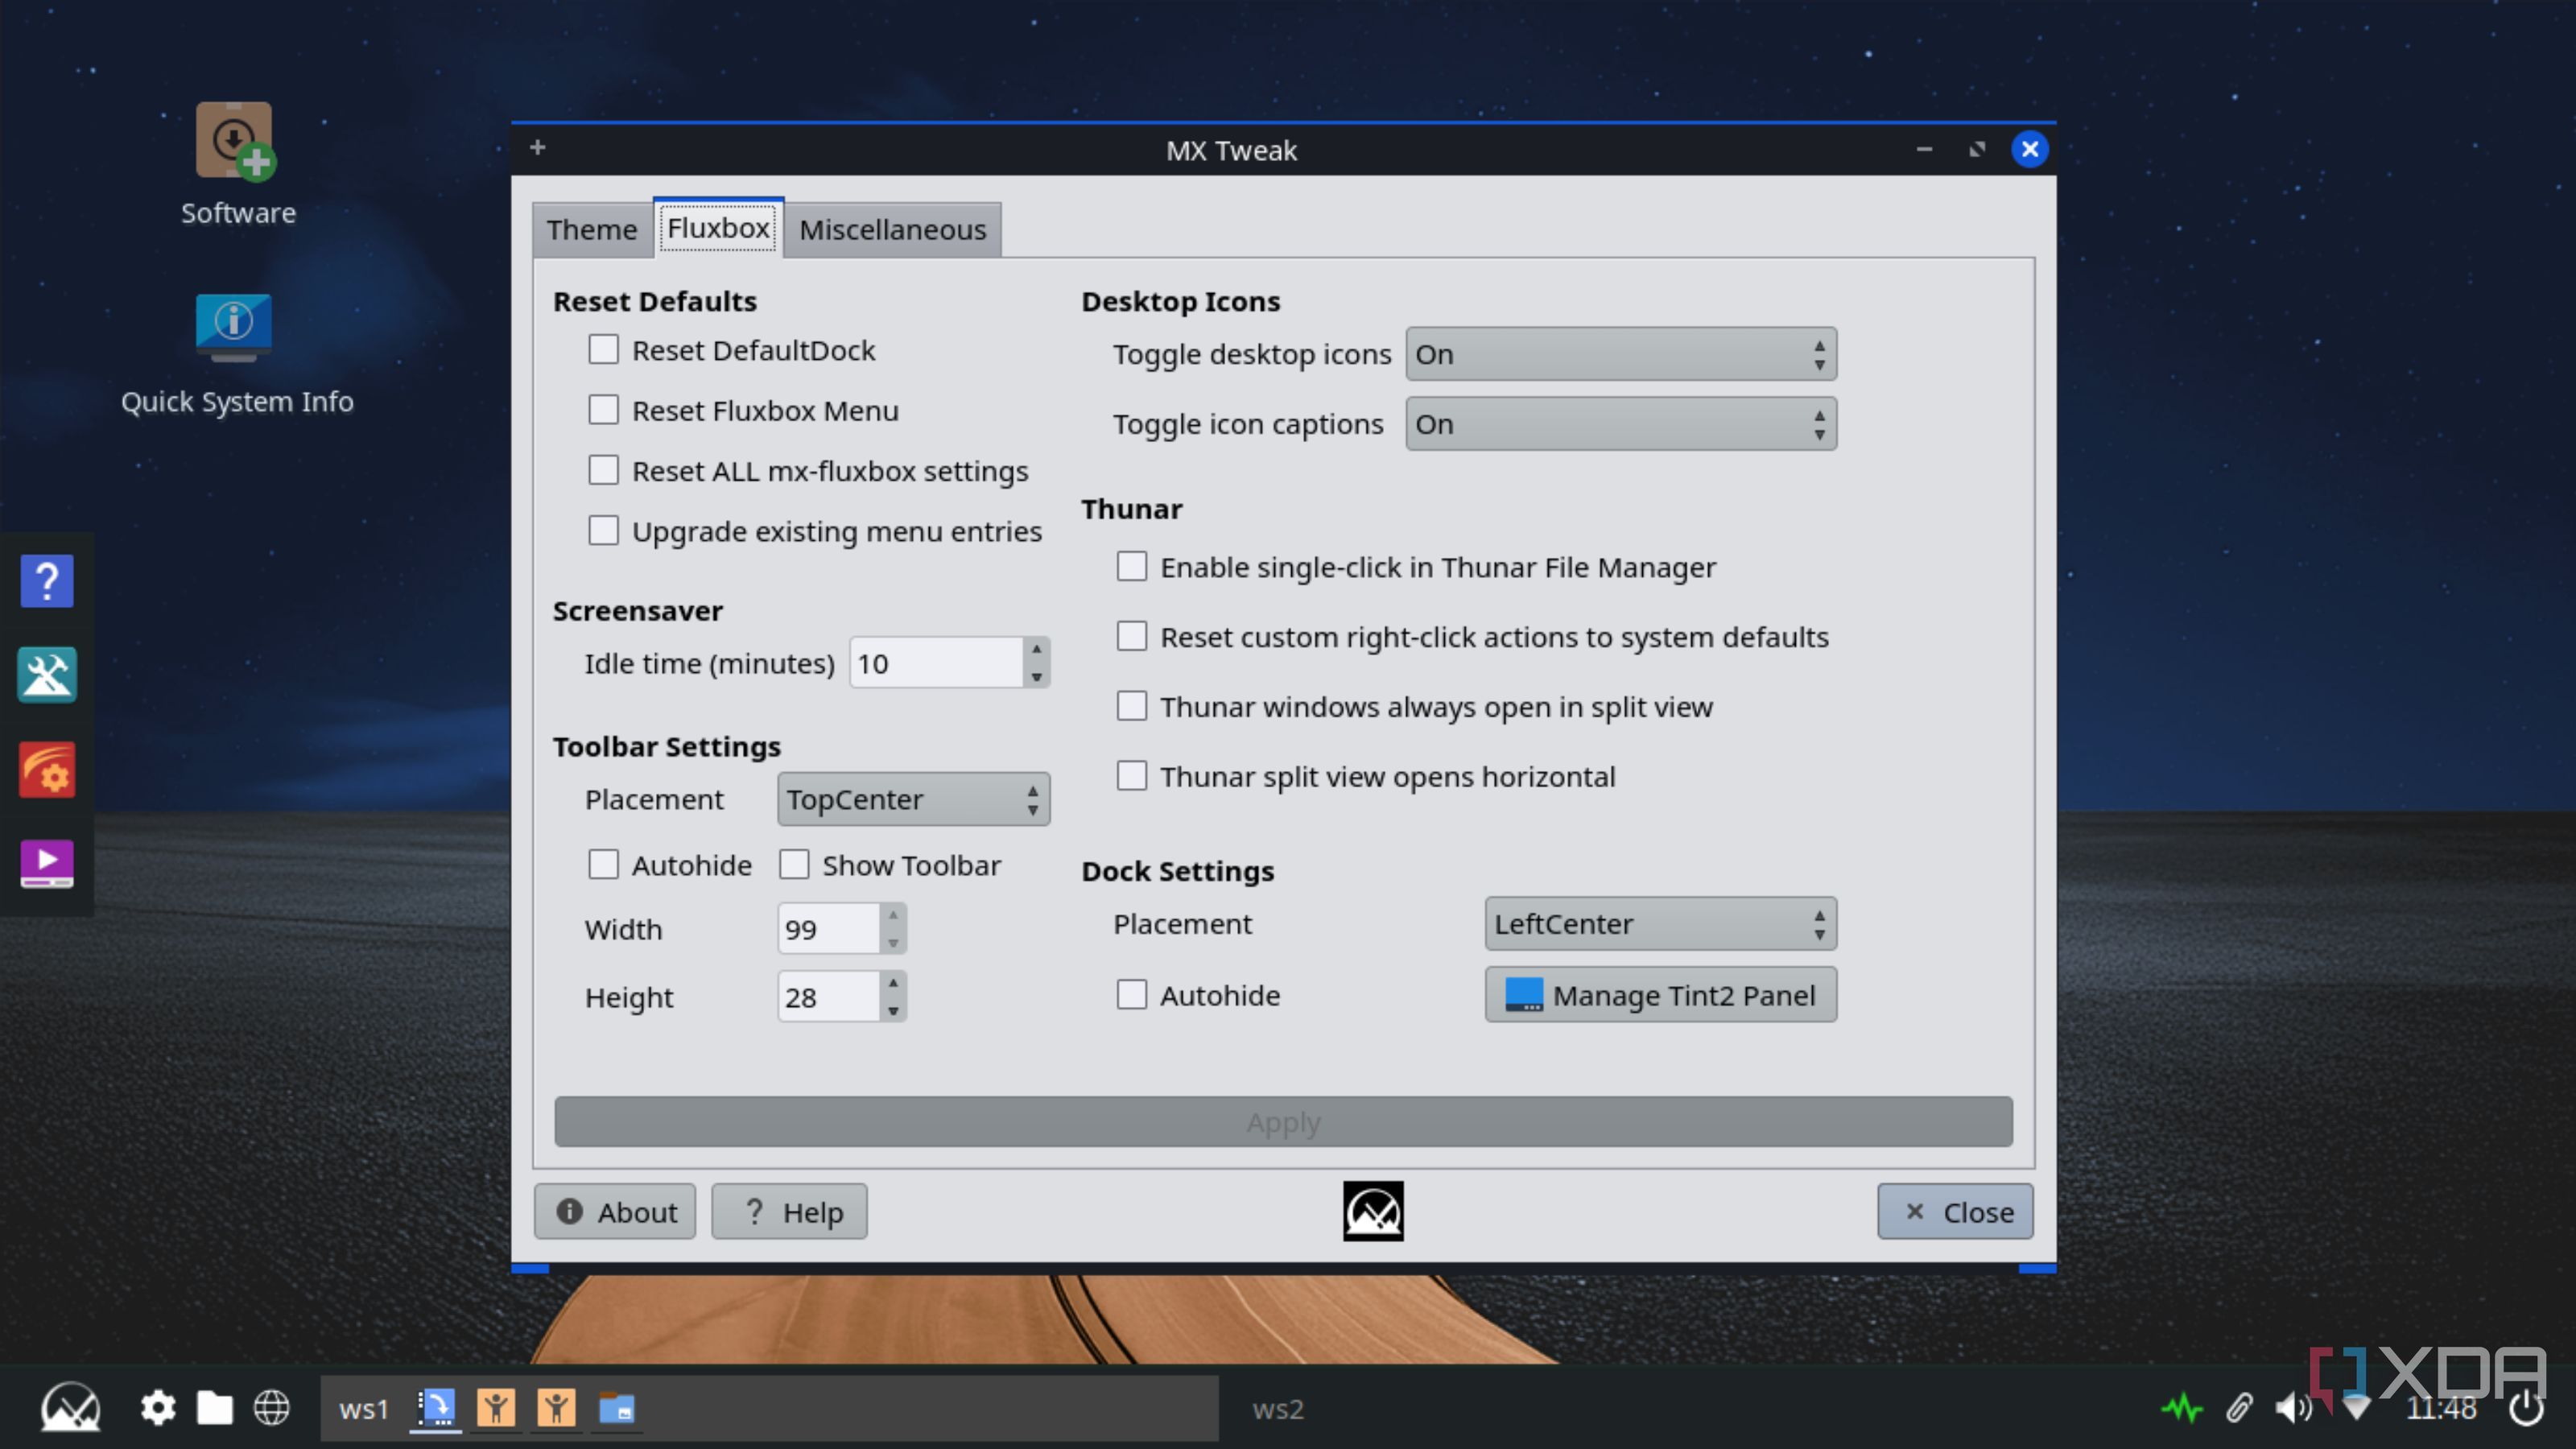Screen dimensions: 2576x1449
Task: Check Reset custom right-click actions to system defaults
Action: pos(1131,637)
